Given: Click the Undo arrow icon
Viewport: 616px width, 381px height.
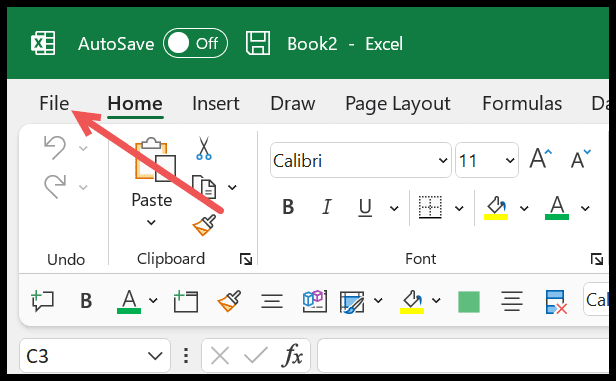Looking at the screenshot, I should click(x=55, y=147).
